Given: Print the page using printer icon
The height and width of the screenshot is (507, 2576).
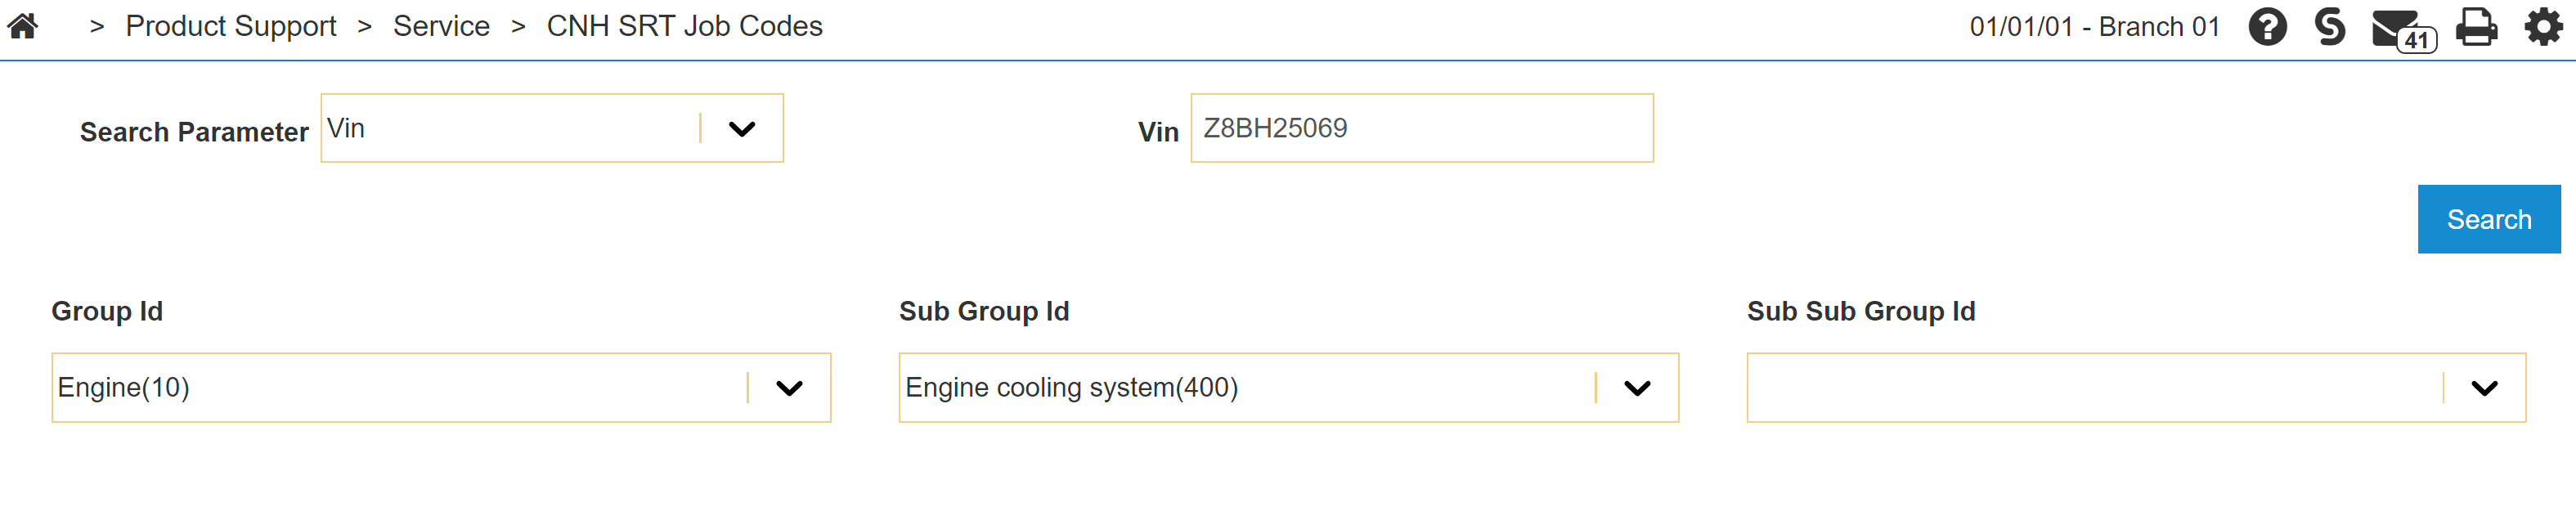Looking at the screenshot, I should coord(2476,27).
